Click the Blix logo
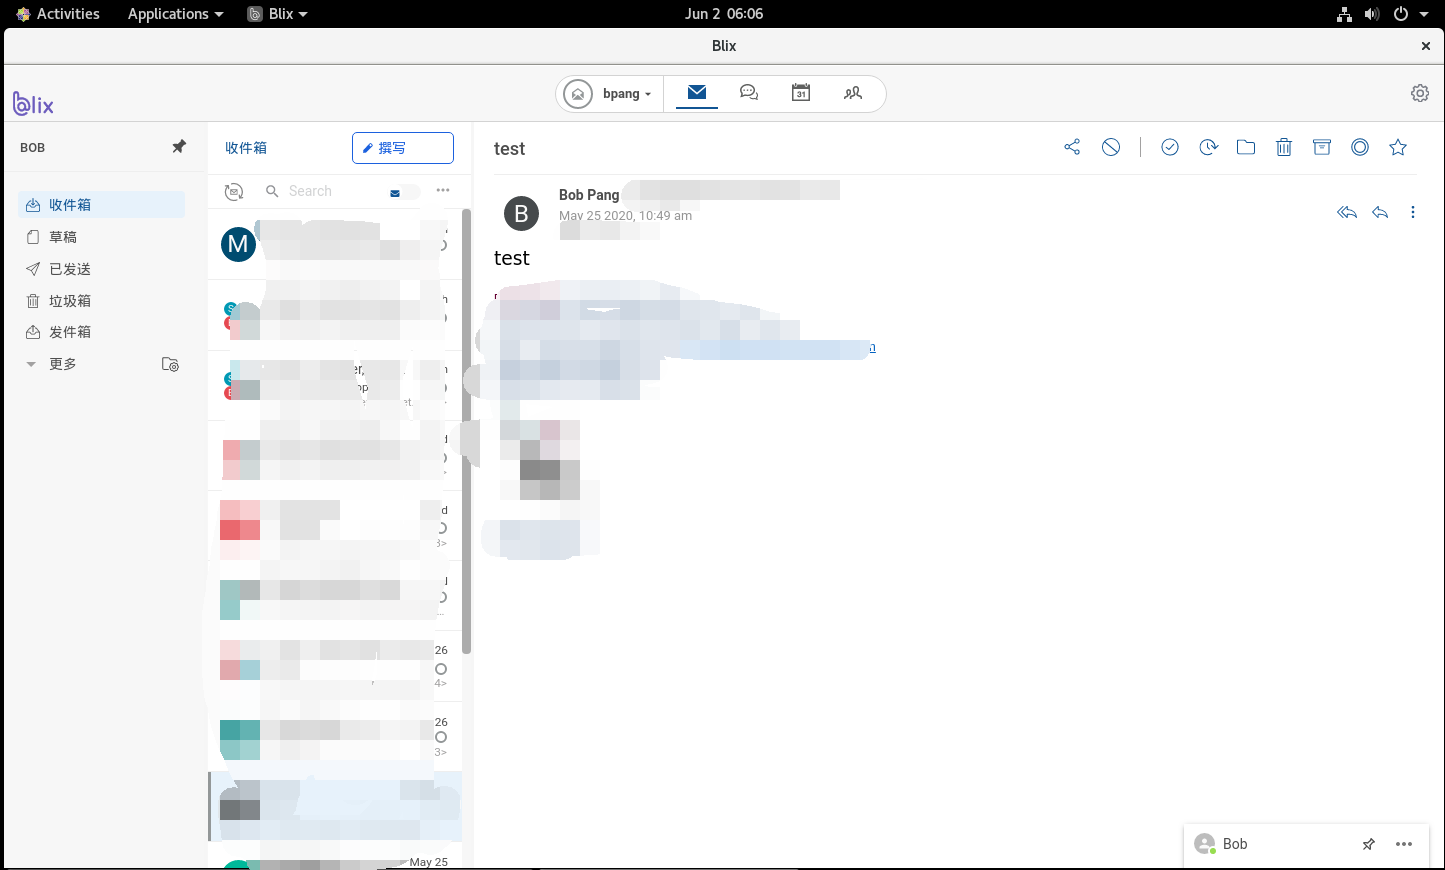The width and height of the screenshot is (1445, 870). [x=33, y=103]
